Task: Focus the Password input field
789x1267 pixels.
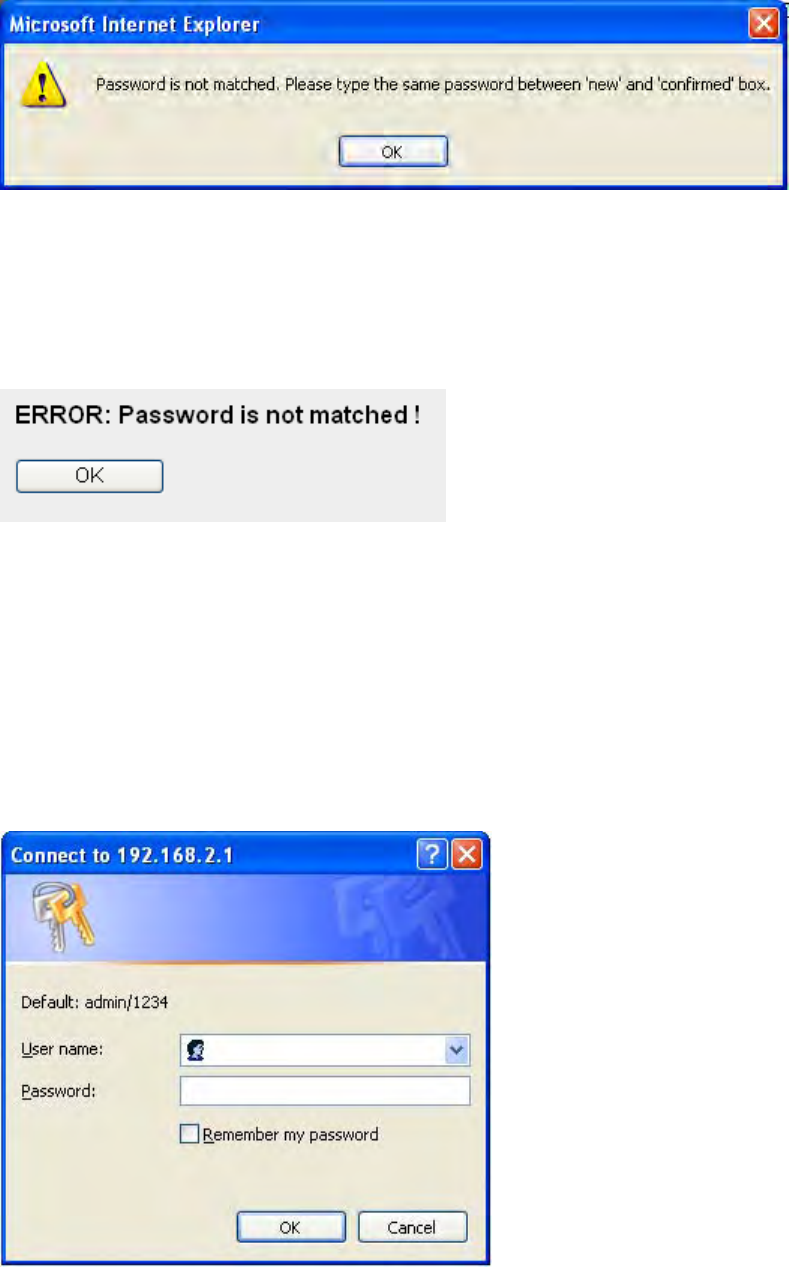Action: (325, 1091)
